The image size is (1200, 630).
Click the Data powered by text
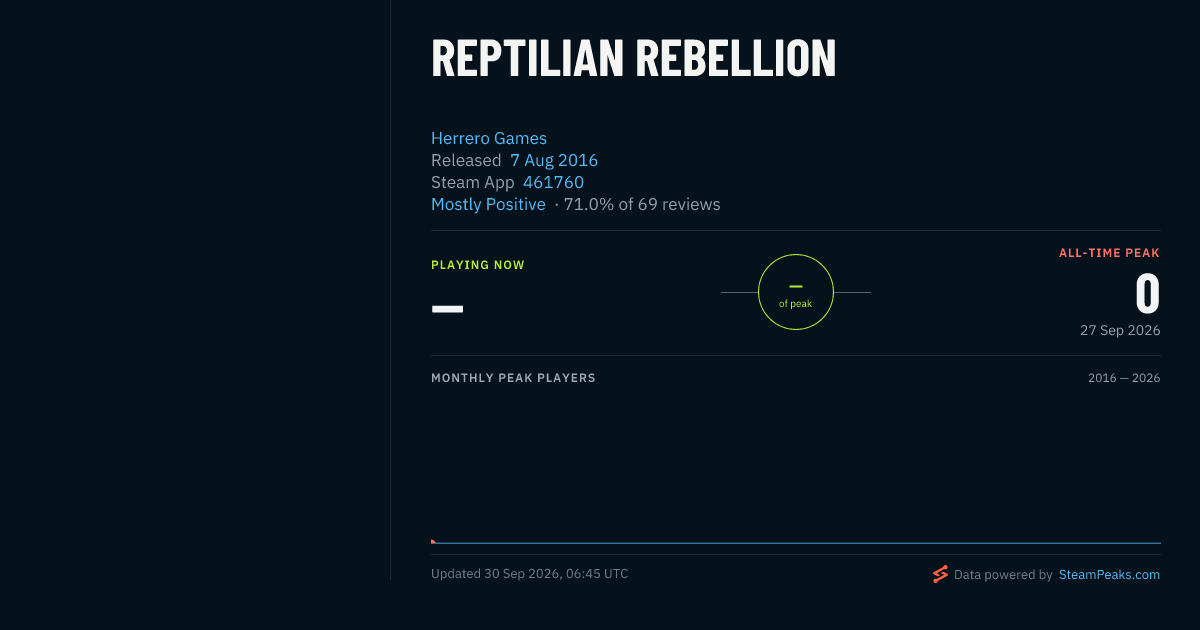pos(1003,575)
